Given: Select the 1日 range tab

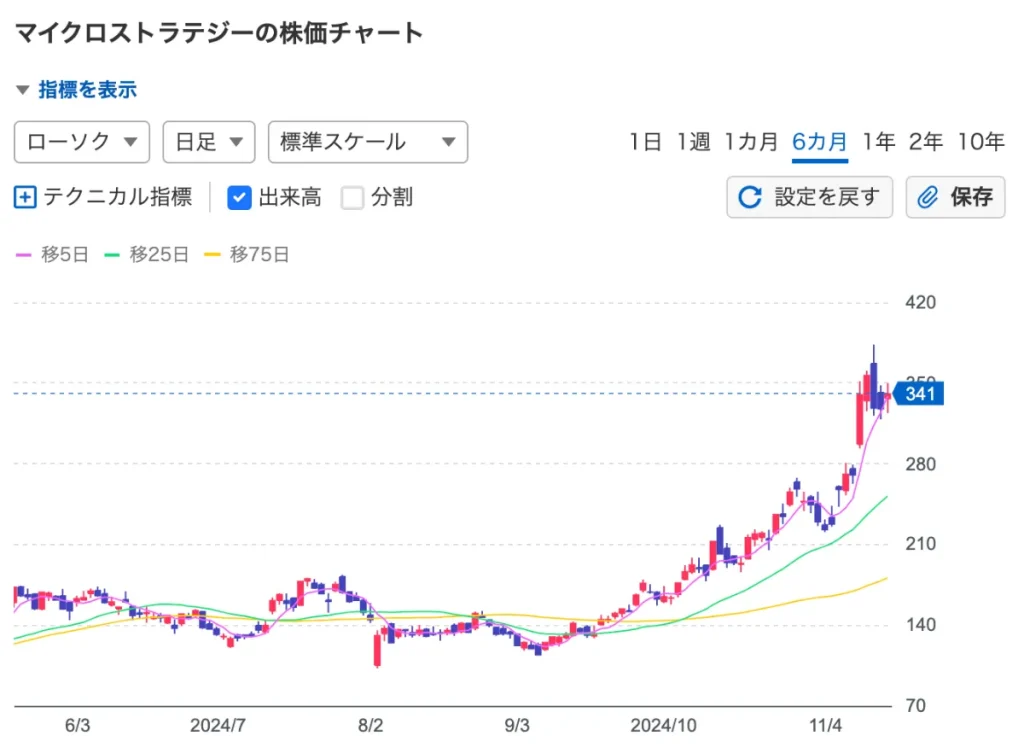Looking at the screenshot, I should tap(645, 142).
